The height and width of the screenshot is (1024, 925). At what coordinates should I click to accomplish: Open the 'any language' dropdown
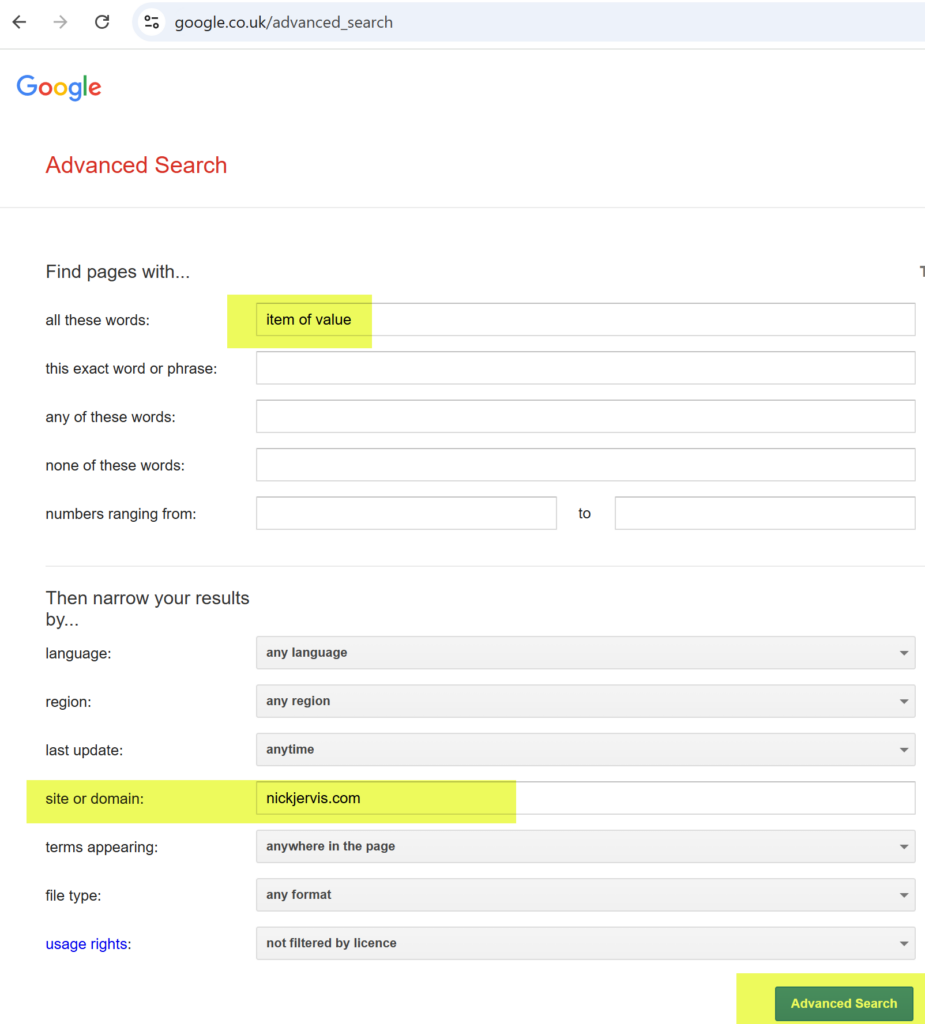(585, 652)
